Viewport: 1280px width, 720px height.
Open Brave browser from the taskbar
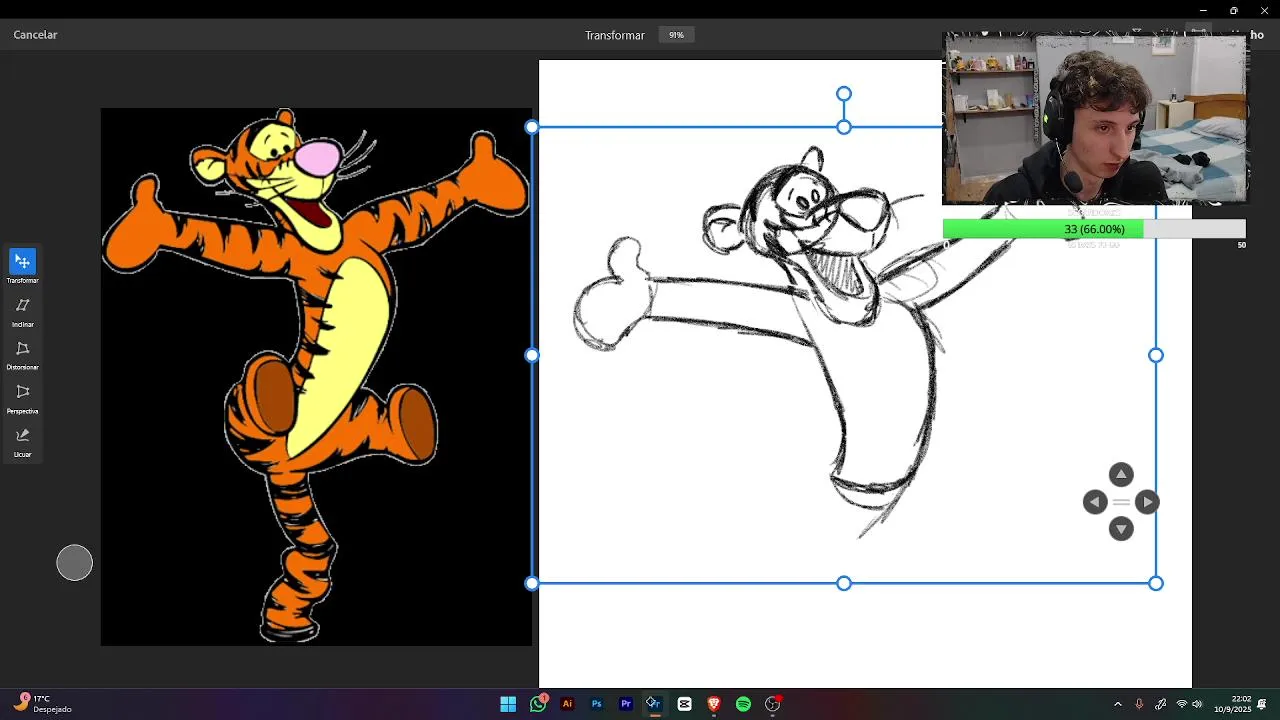click(x=713, y=704)
